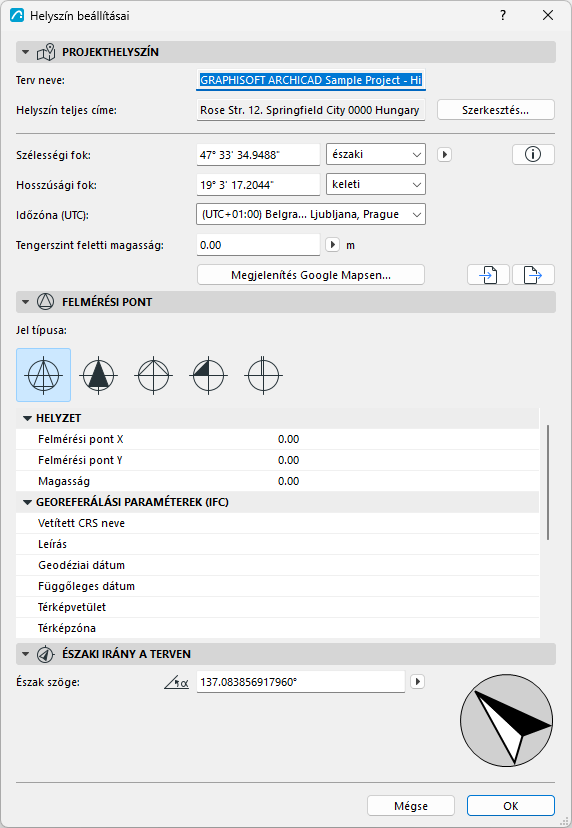Click the import location file icon
Image resolution: width=572 pixels, height=828 pixels.
pos(488,275)
